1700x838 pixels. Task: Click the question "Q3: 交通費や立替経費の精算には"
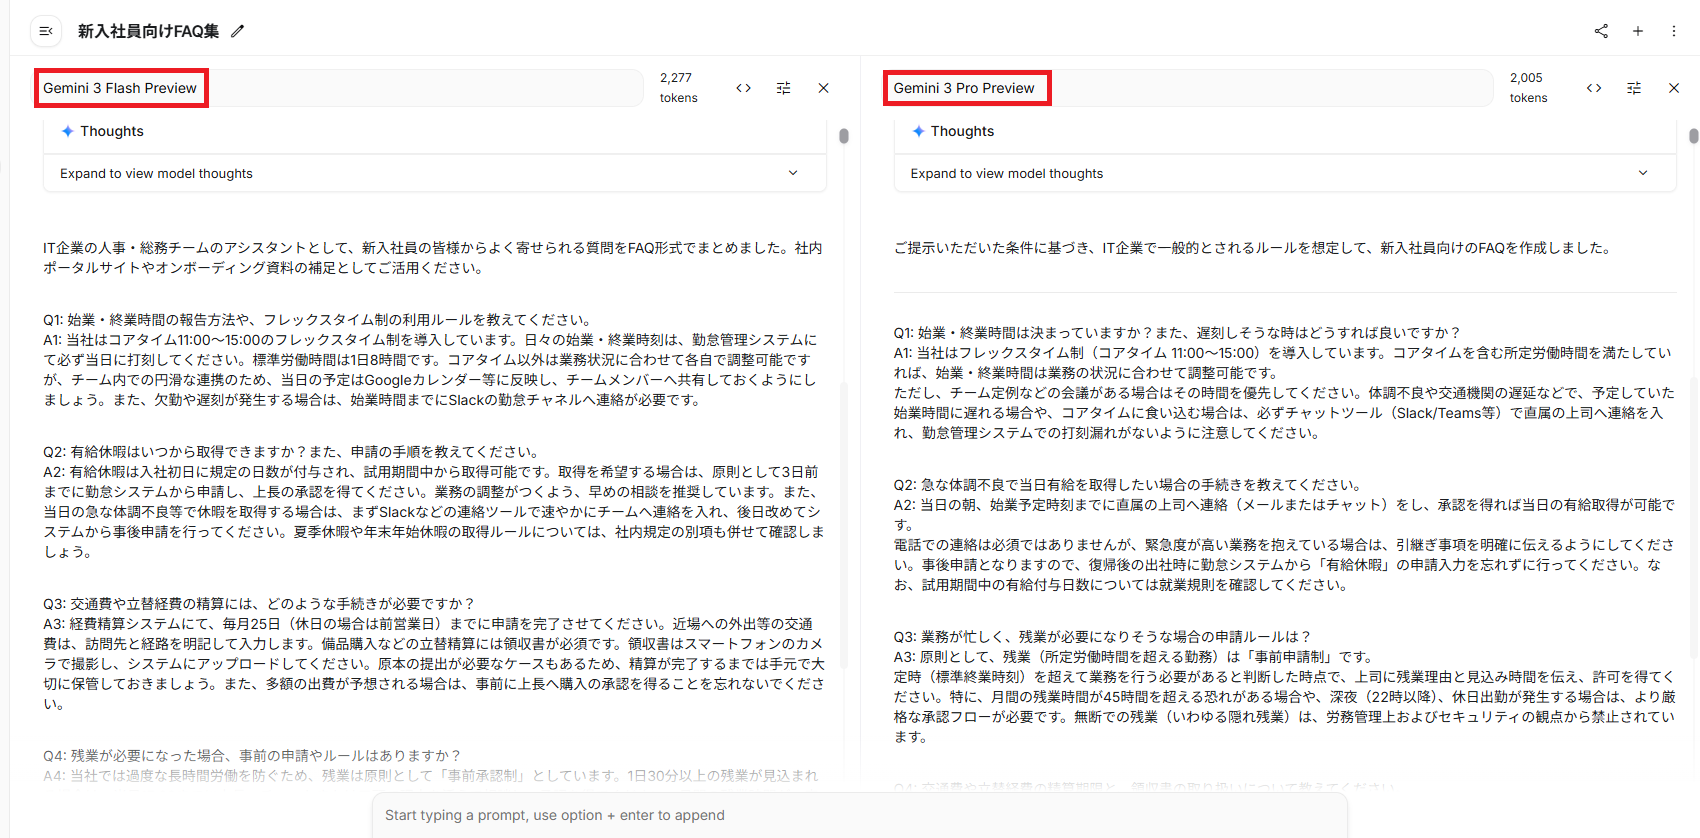pyautogui.click(x=259, y=604)
